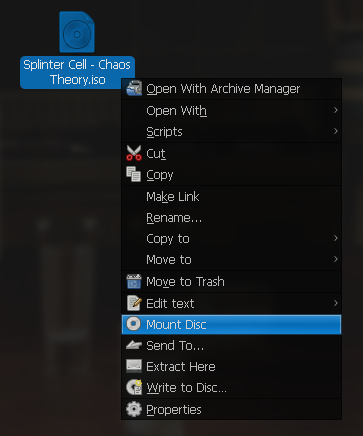Viewport: 363px width, 436px height.
Task: Expand the Copy to submenu arrow
Action: pos(336,238)
